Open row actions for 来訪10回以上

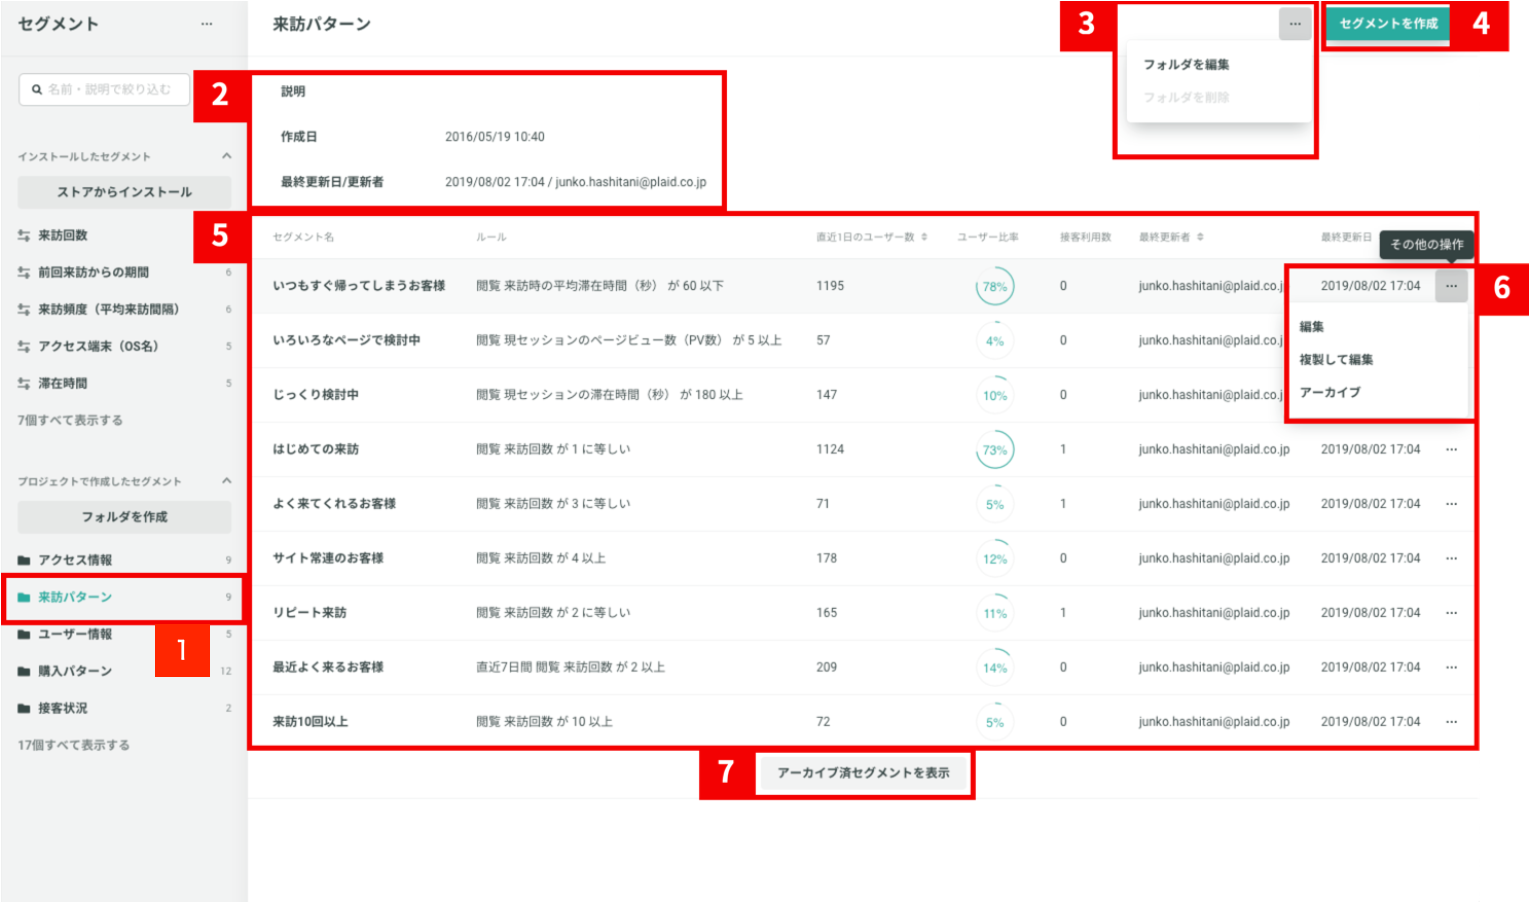point(1451,722)
